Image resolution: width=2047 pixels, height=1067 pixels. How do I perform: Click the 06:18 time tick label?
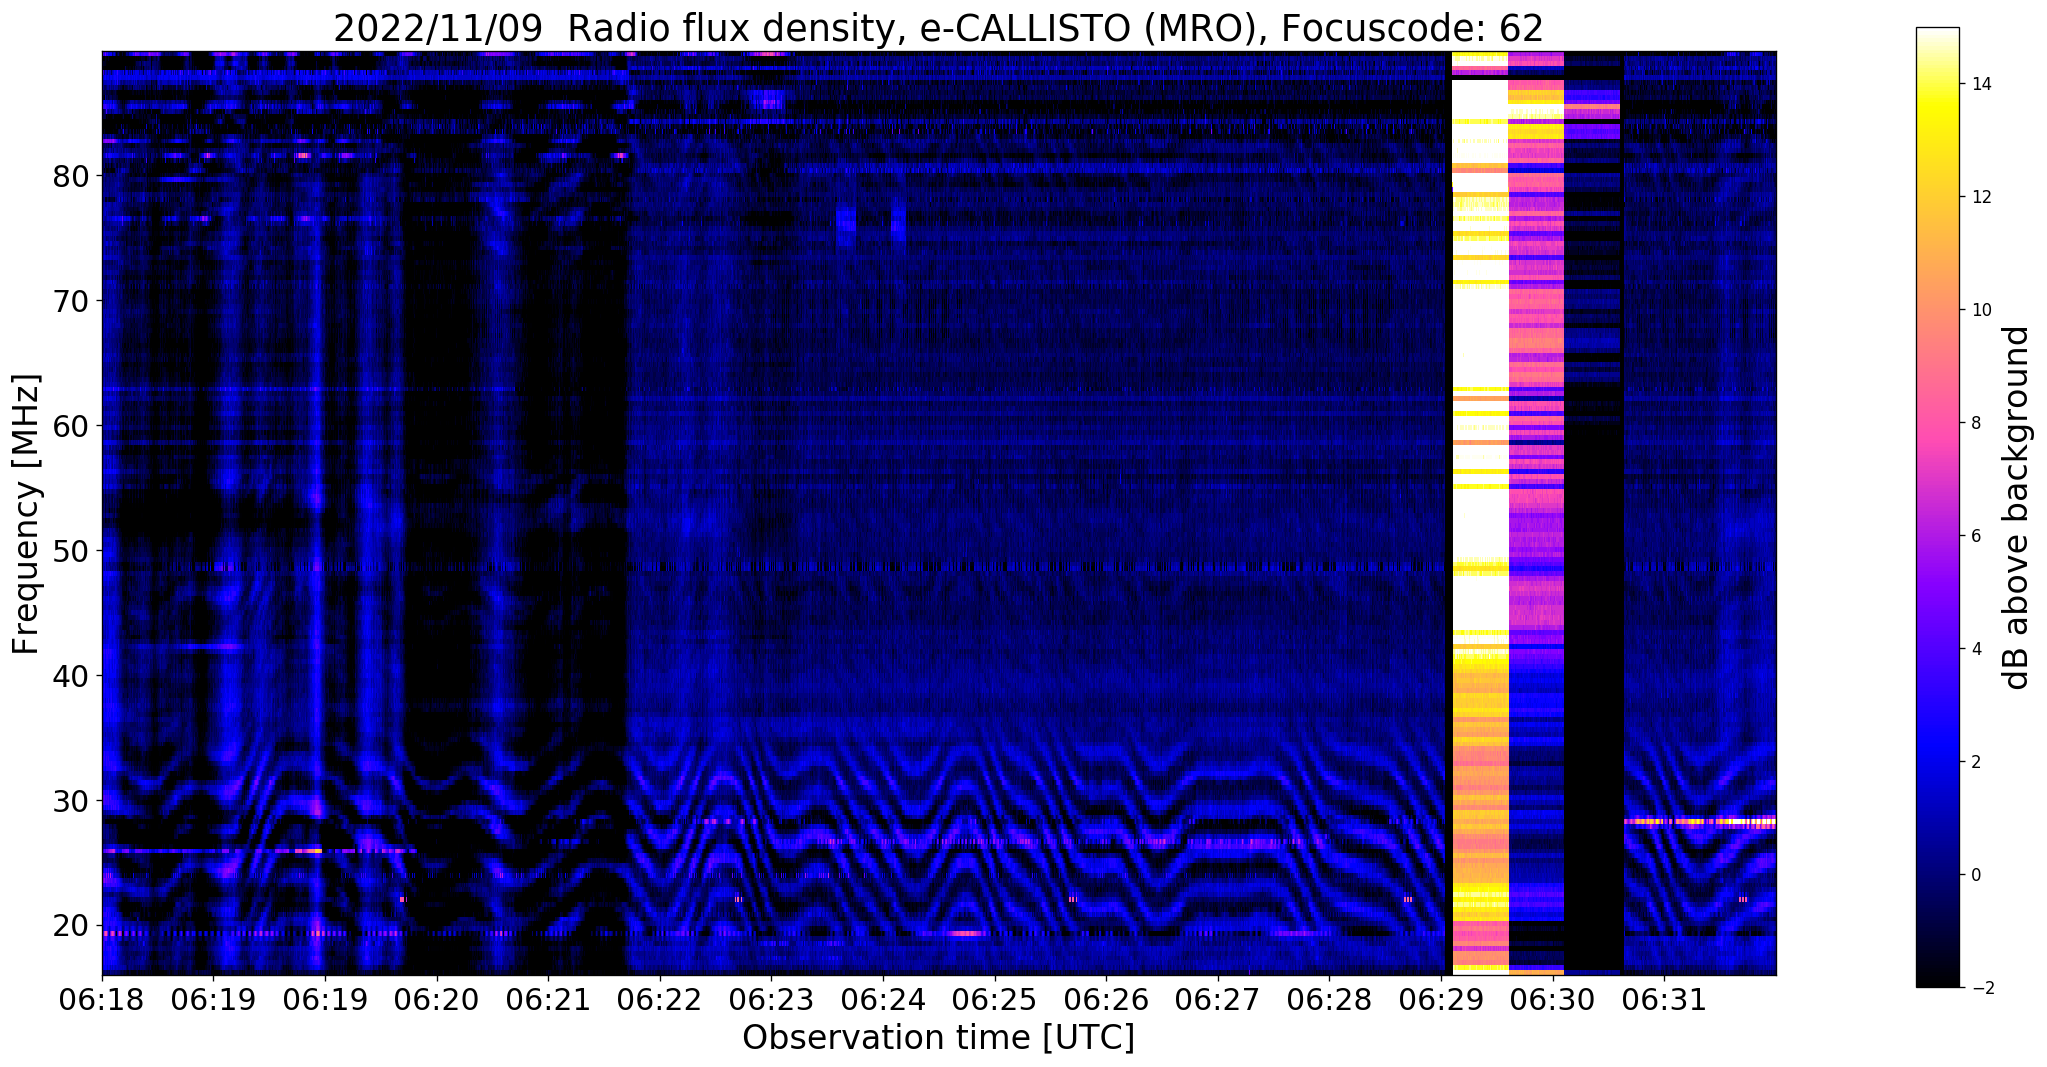coord(102,998)
